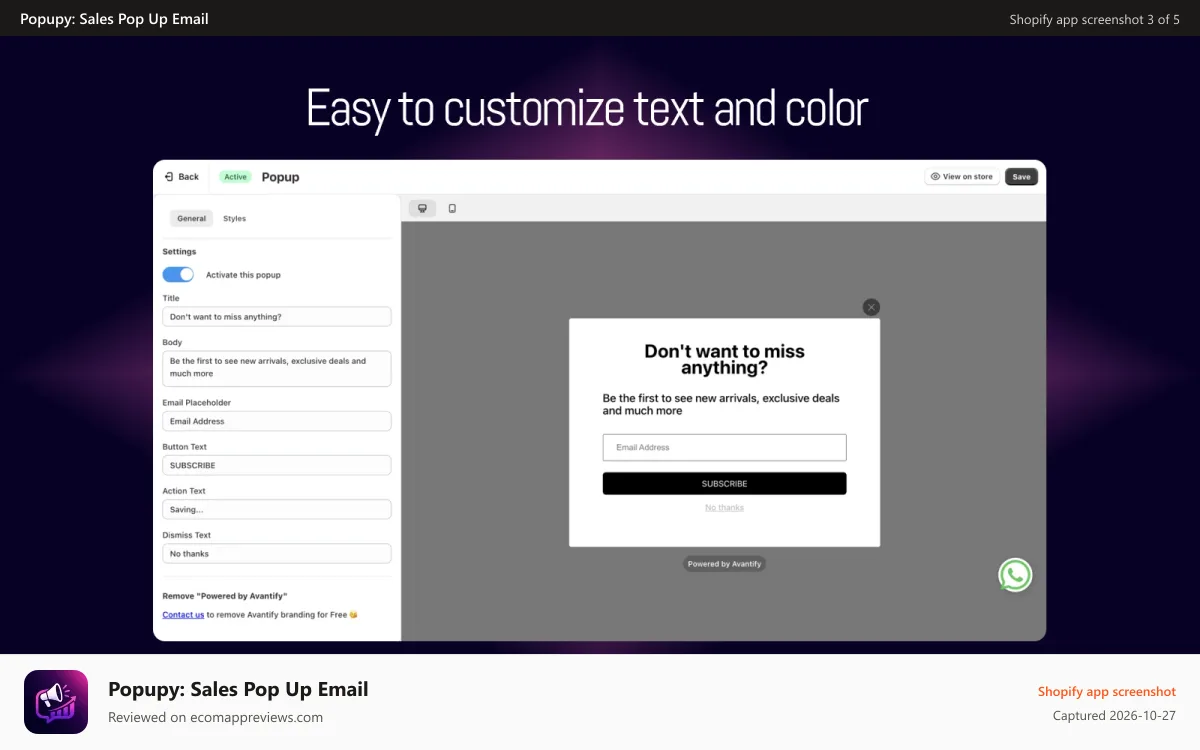
Task: Click the No thanks link in preview
Action: [x=724, y=508]
